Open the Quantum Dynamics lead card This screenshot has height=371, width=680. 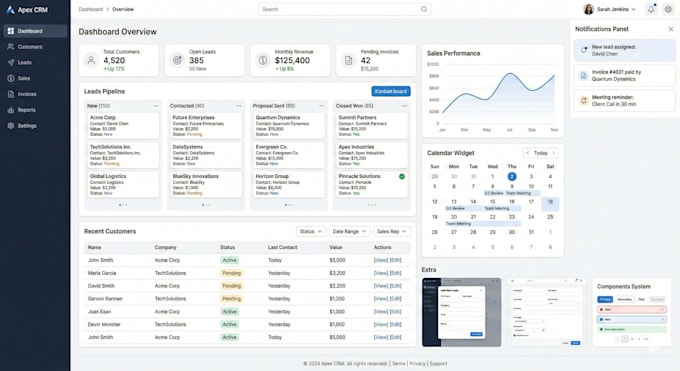(288, 126)
